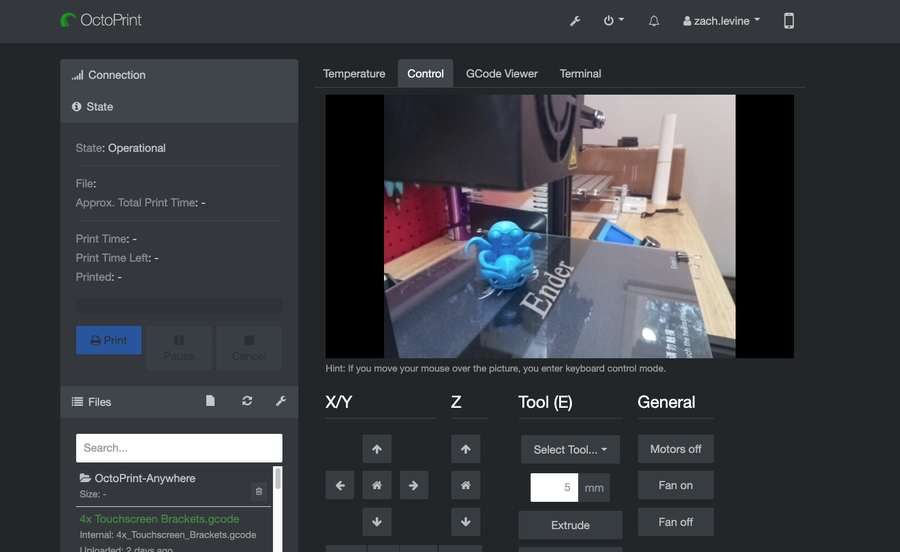Click the notifications bell icon
This screenshot has width=900, height=552.
pyautogui.click(x=654, y=21)
